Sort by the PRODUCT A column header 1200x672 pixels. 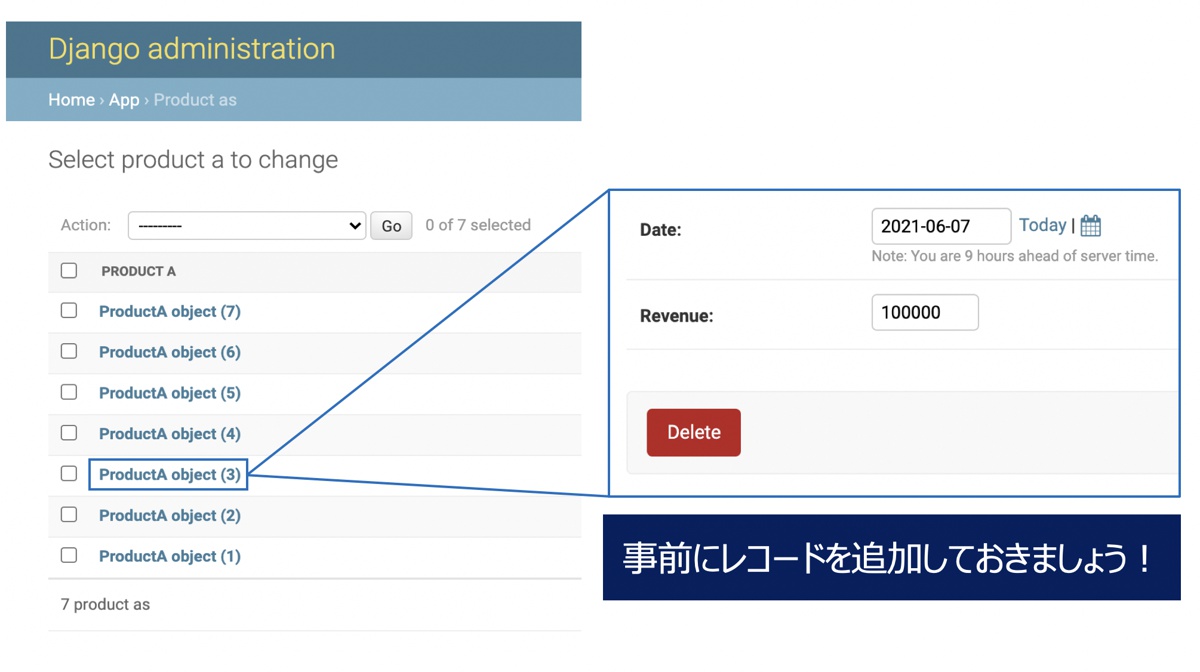click(x=138, y=271)
